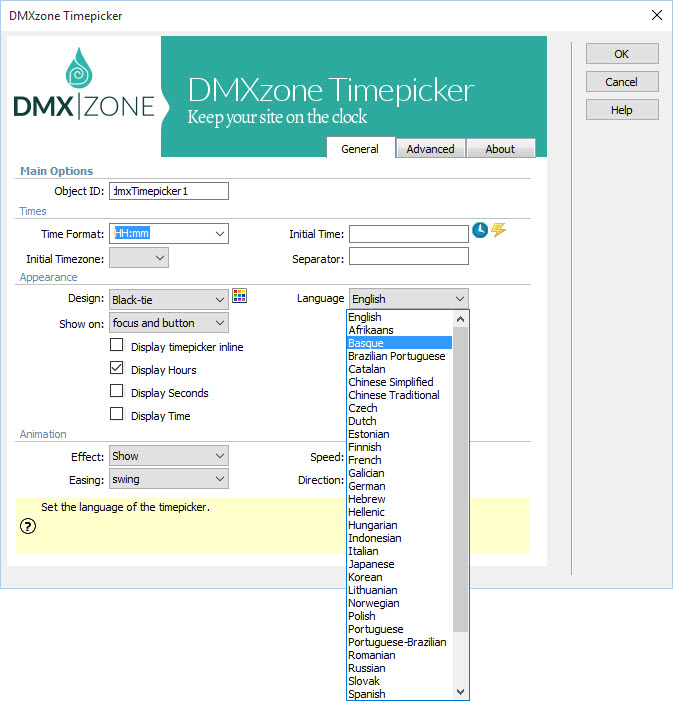673x710 pixels.
Task: Open the design color grid icon
Action: (240, 296)
